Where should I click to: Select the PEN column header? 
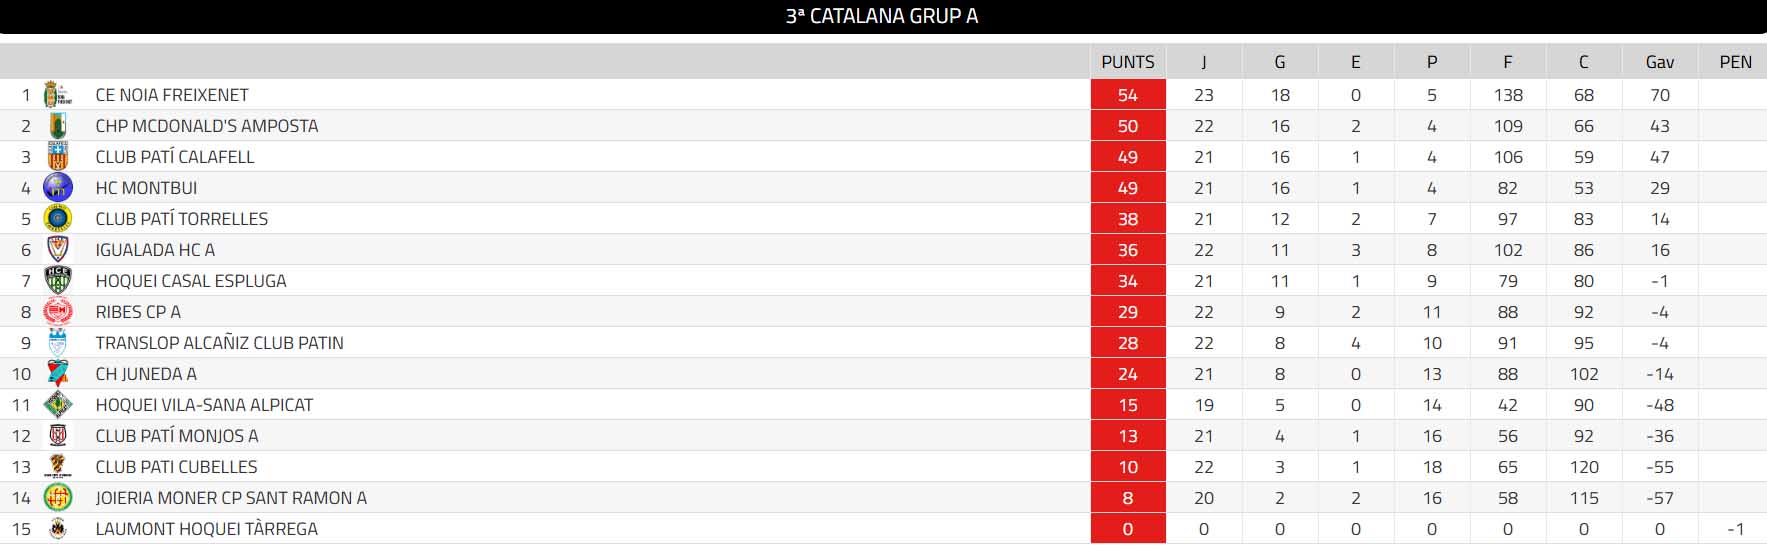coord(1735,62)
